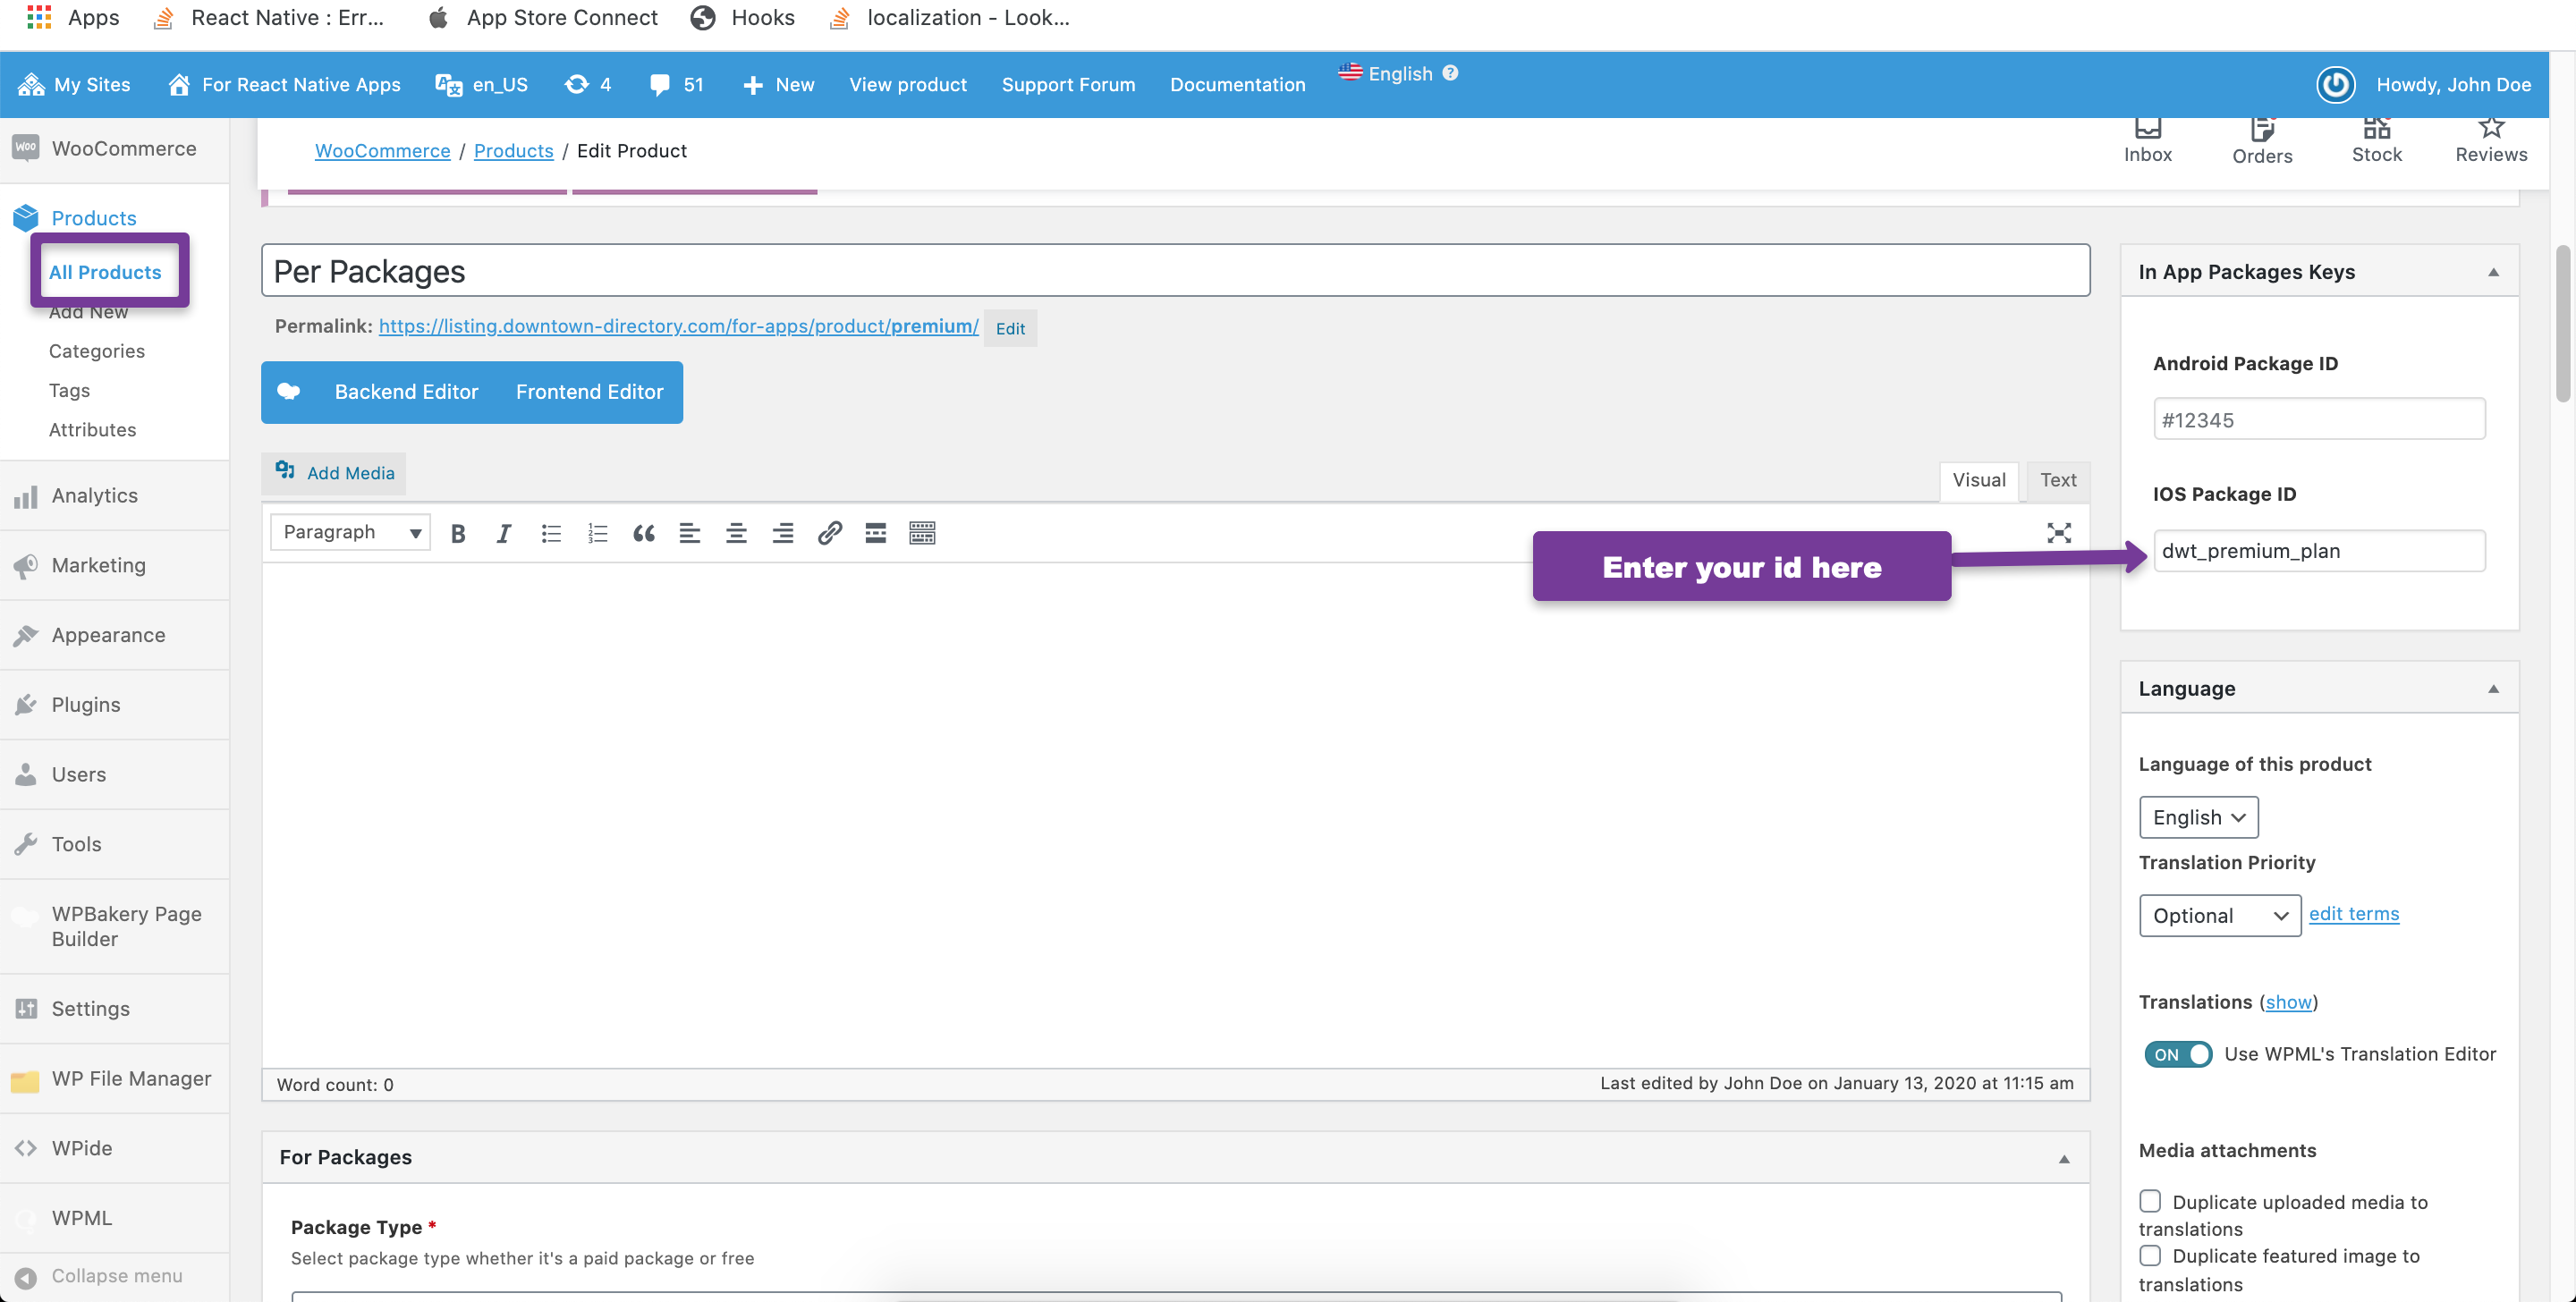Check Duplicate featured image to translations
Screen dimensions: 2576x1302
click(x=2150, y=1255)
